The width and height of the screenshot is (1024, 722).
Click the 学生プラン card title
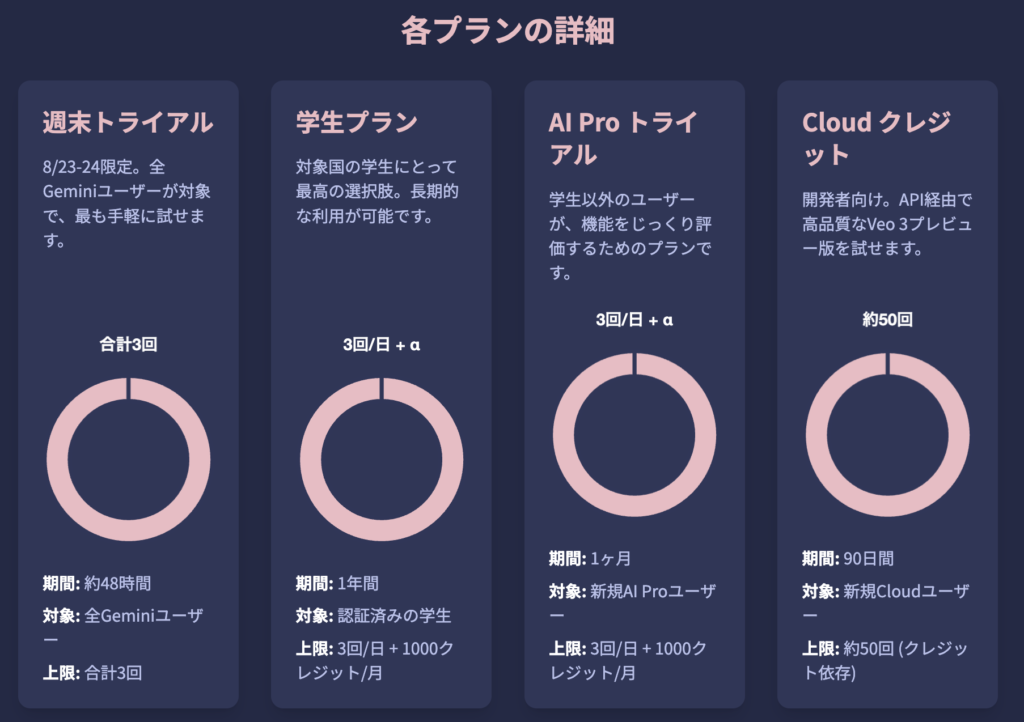[x=357, y=123]
